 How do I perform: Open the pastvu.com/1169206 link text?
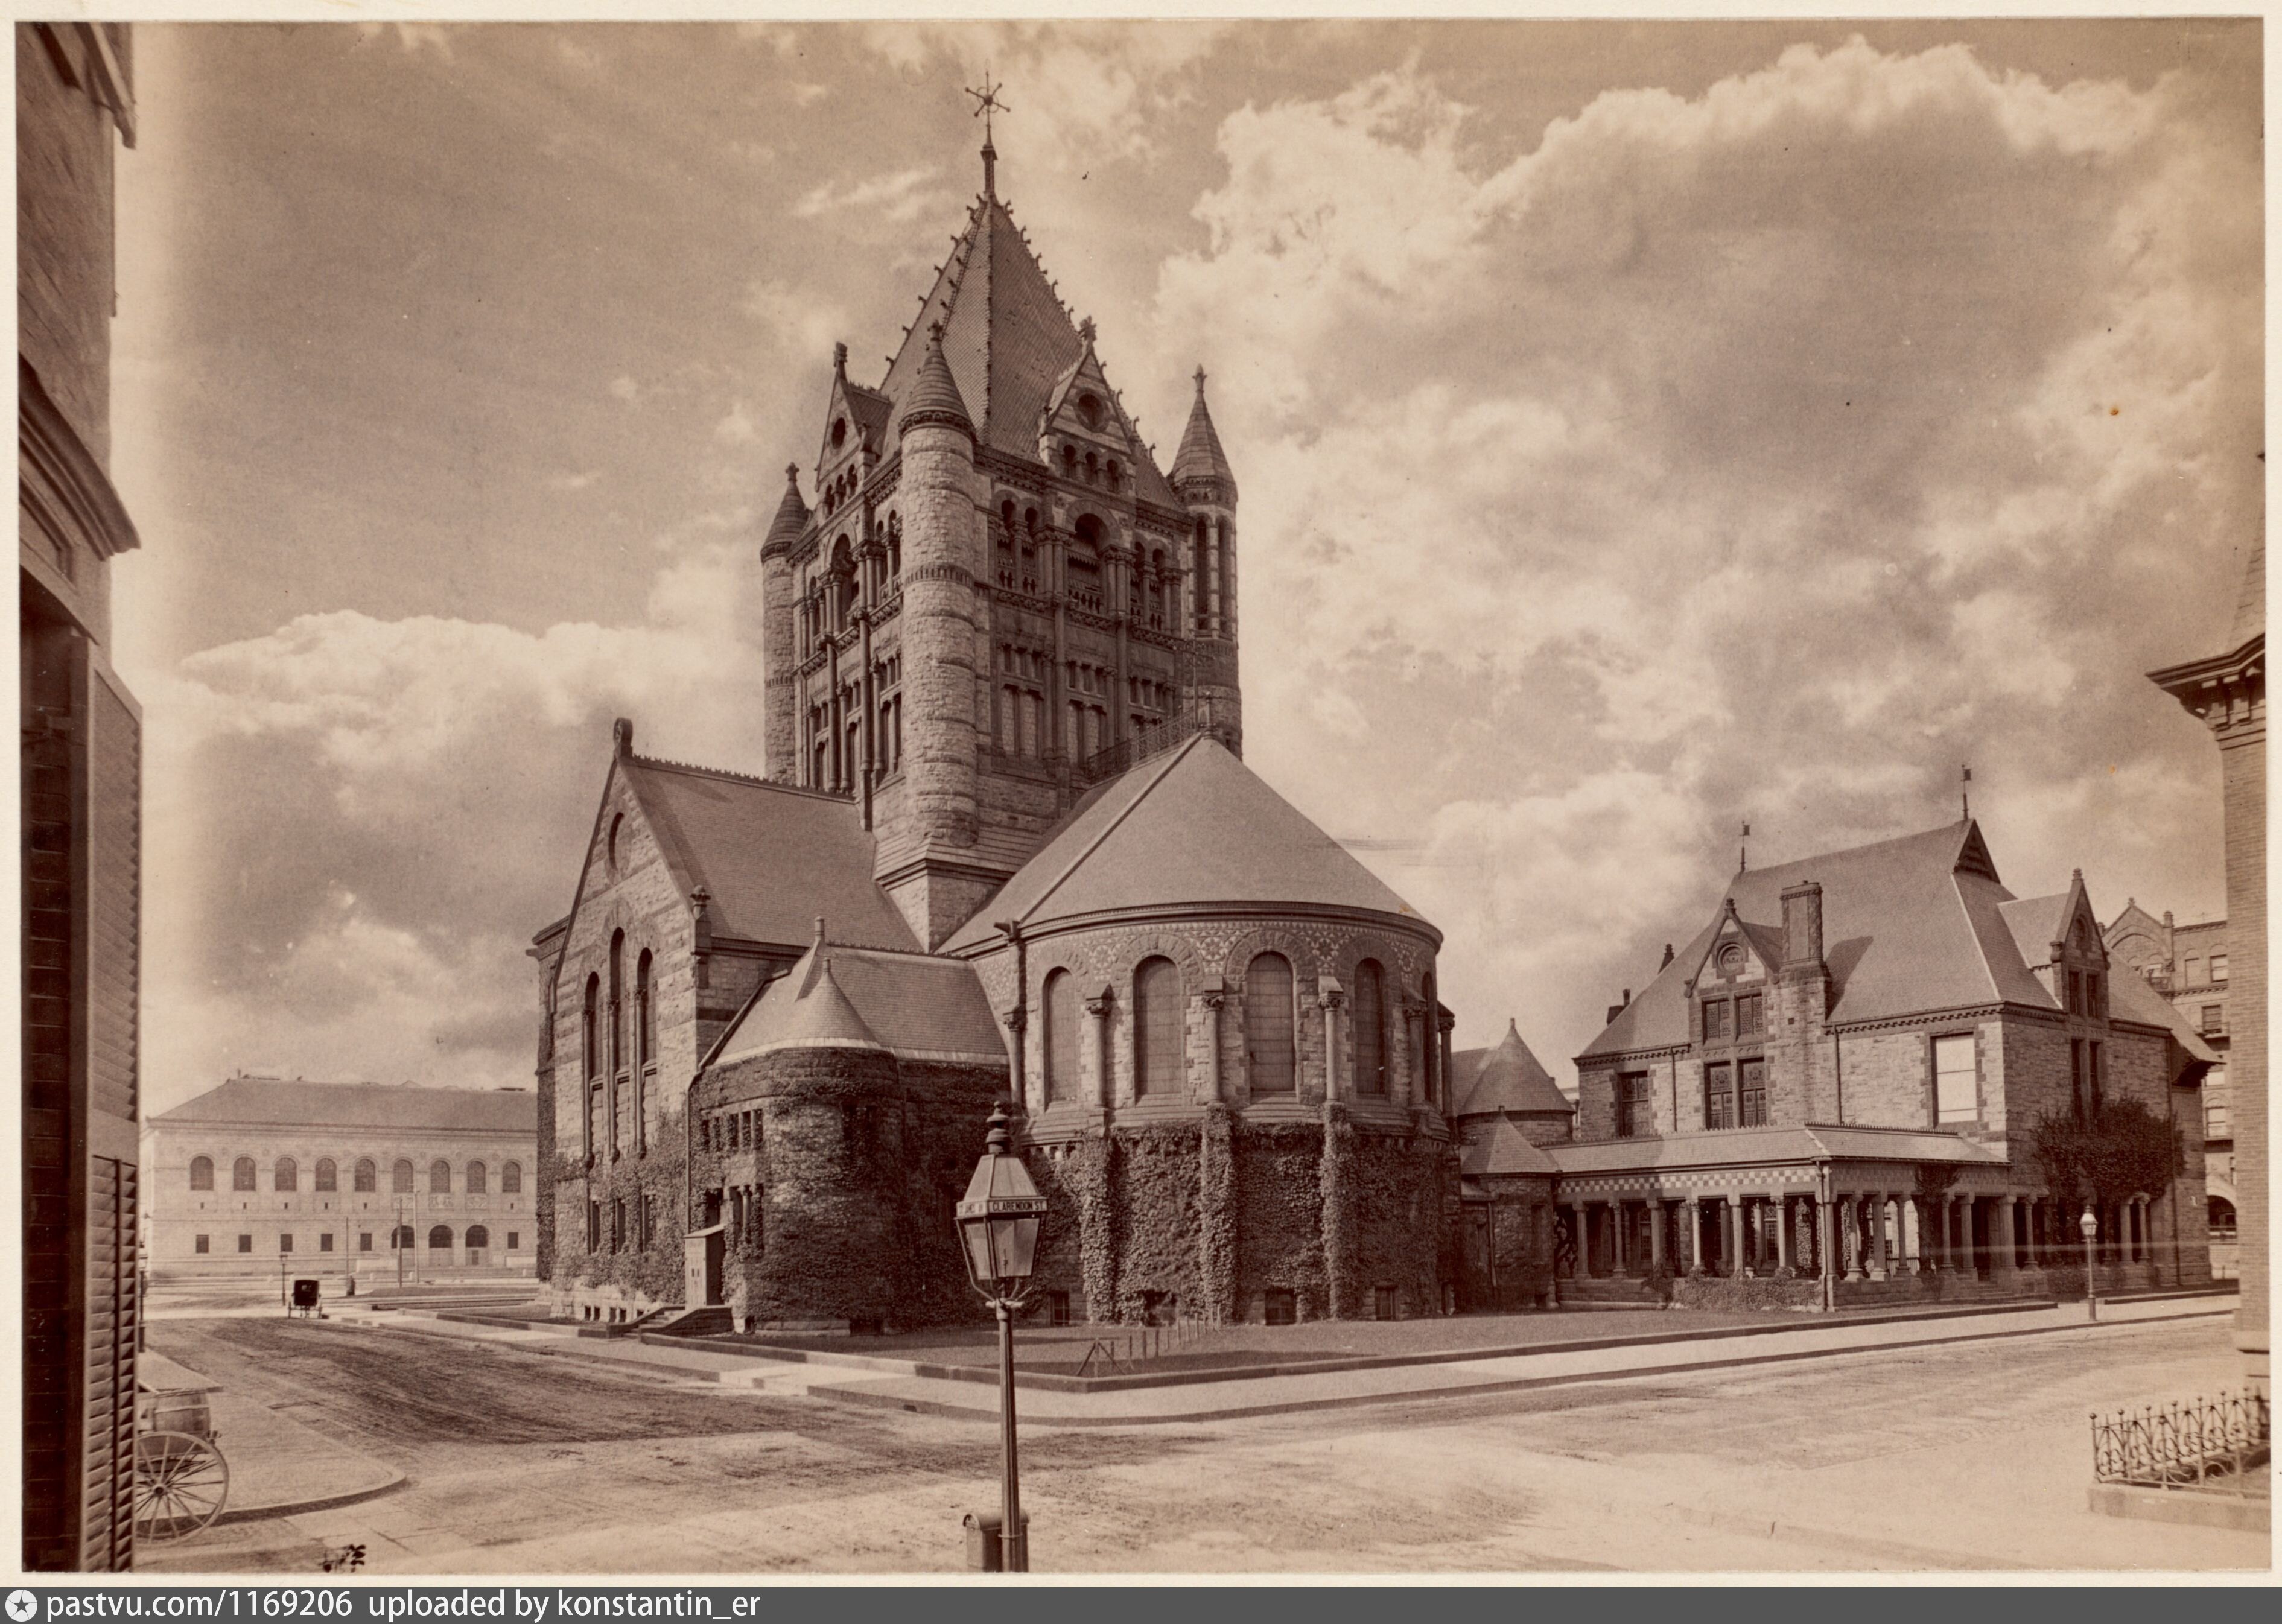point(199,1605)
